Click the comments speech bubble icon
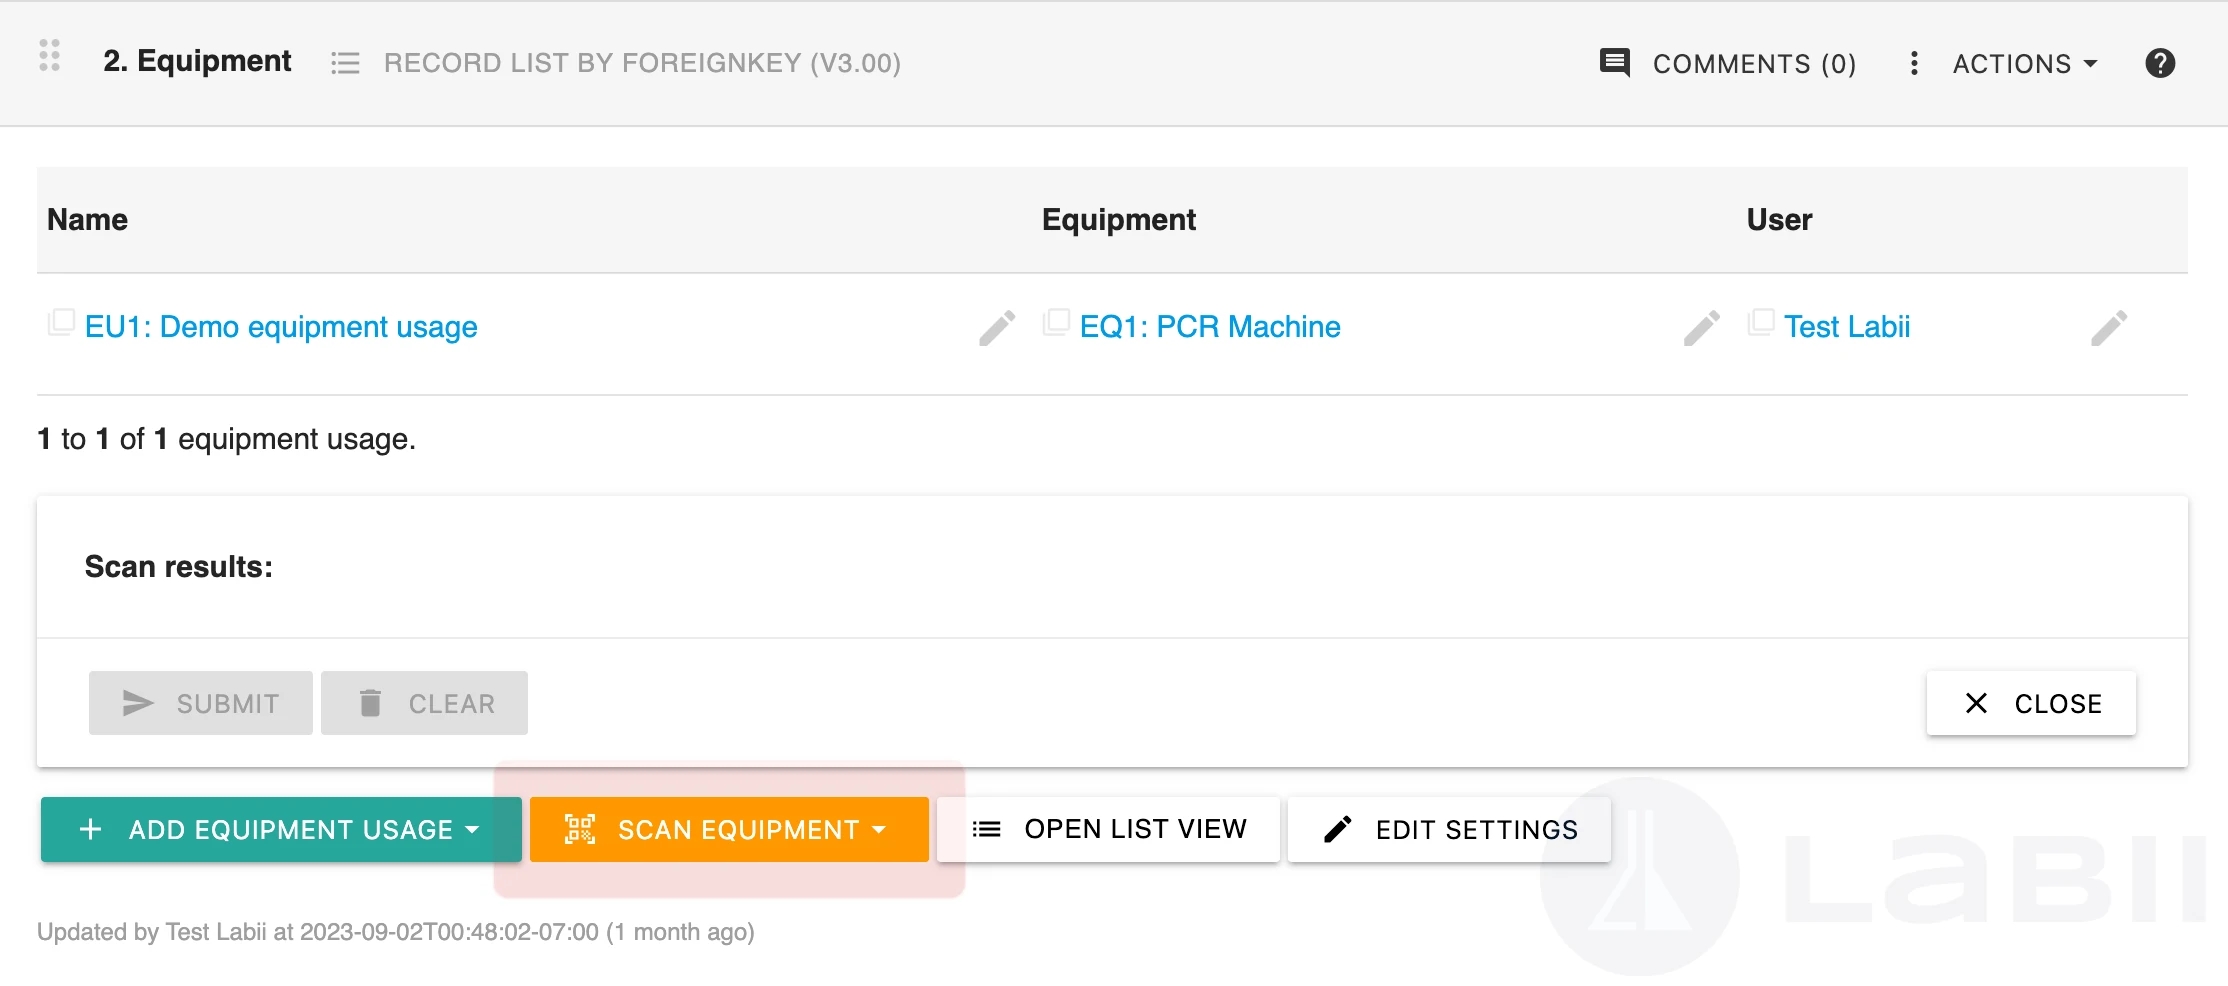The height and width of the screenshot is (986, 2228). pyautogui.click(x=1614, y=63)
